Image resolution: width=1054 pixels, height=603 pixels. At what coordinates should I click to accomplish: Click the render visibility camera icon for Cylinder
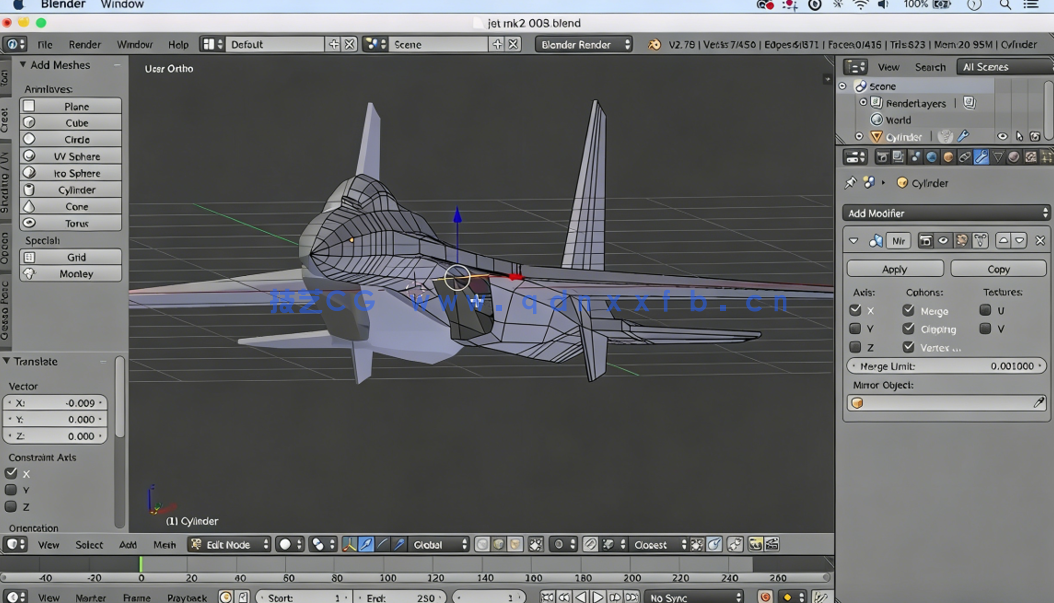[x=1034, y=136]
